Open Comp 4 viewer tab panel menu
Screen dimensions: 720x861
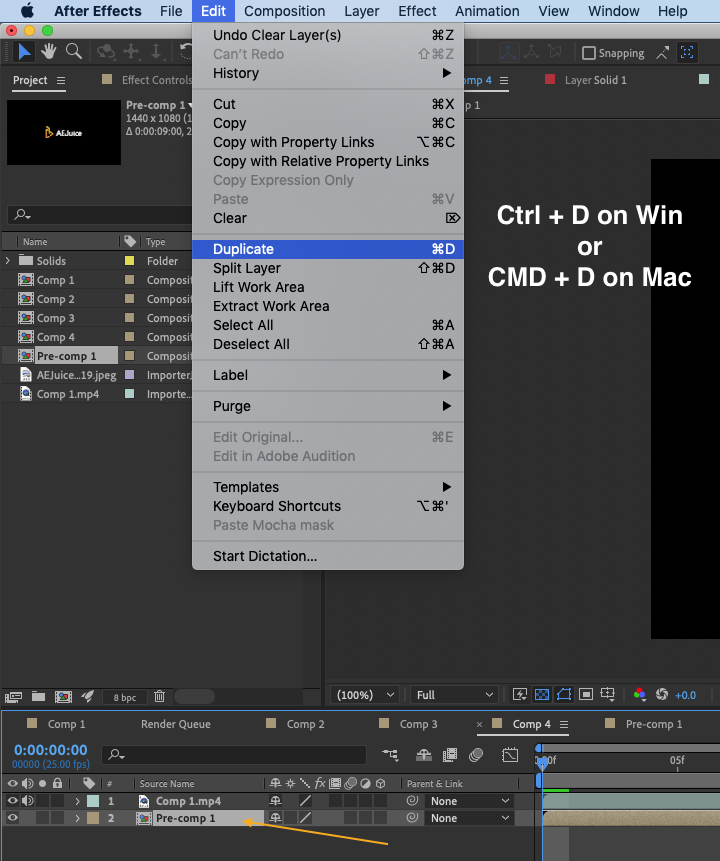pos(504,81)
